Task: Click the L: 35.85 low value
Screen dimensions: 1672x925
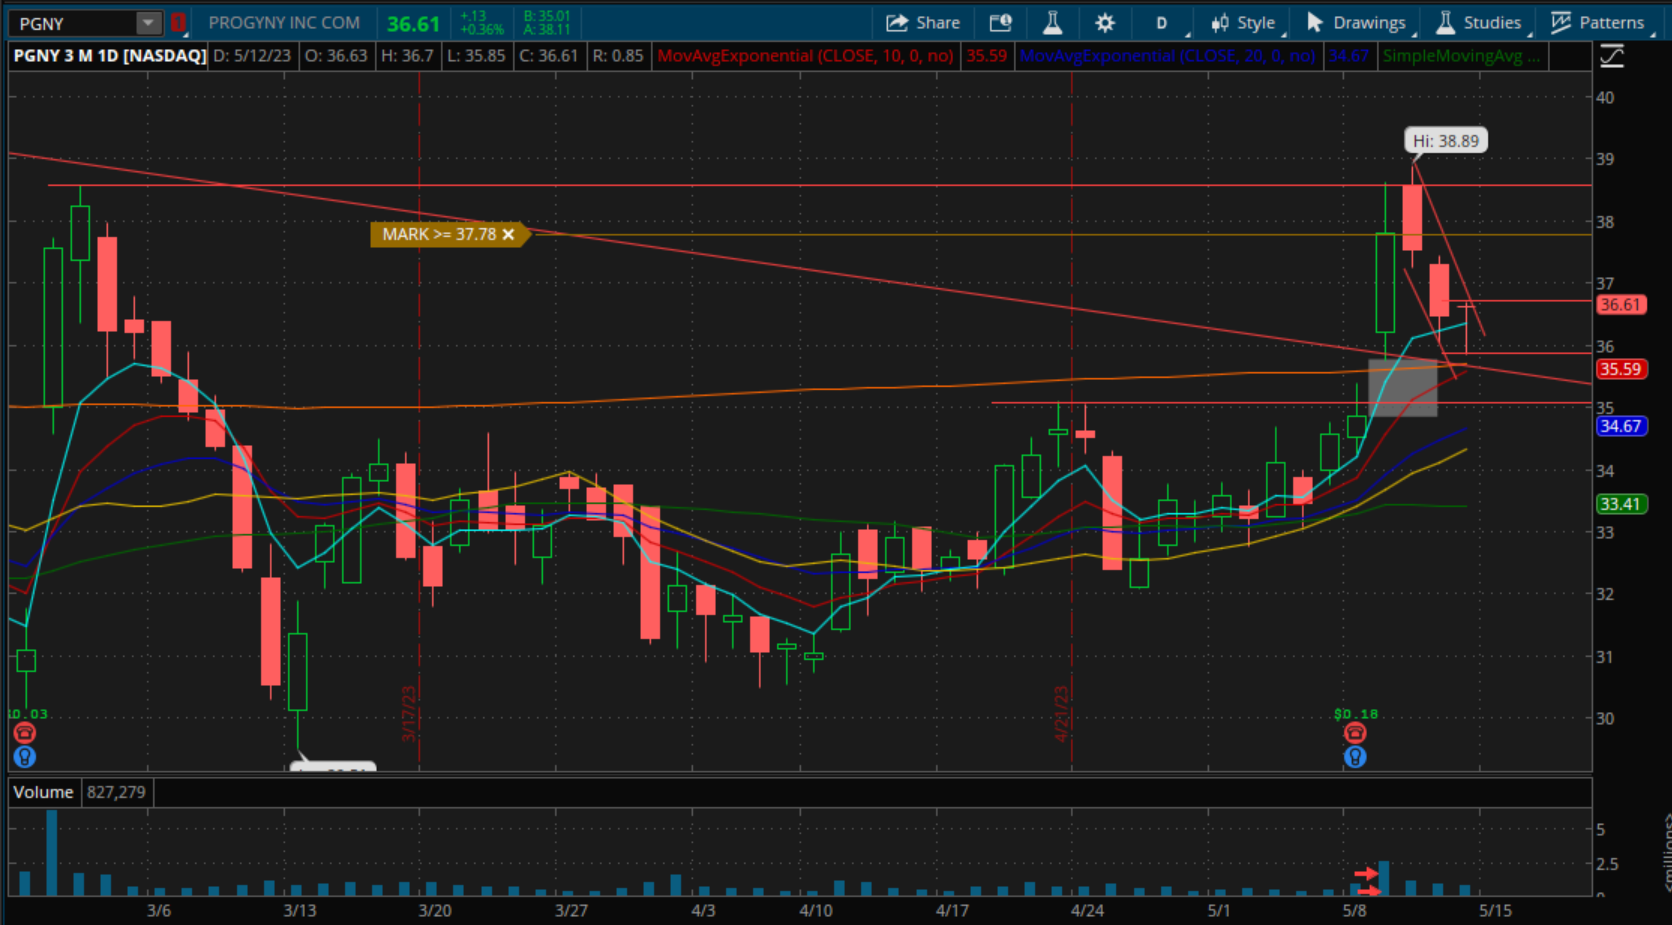Action: [x=476, y=56]
